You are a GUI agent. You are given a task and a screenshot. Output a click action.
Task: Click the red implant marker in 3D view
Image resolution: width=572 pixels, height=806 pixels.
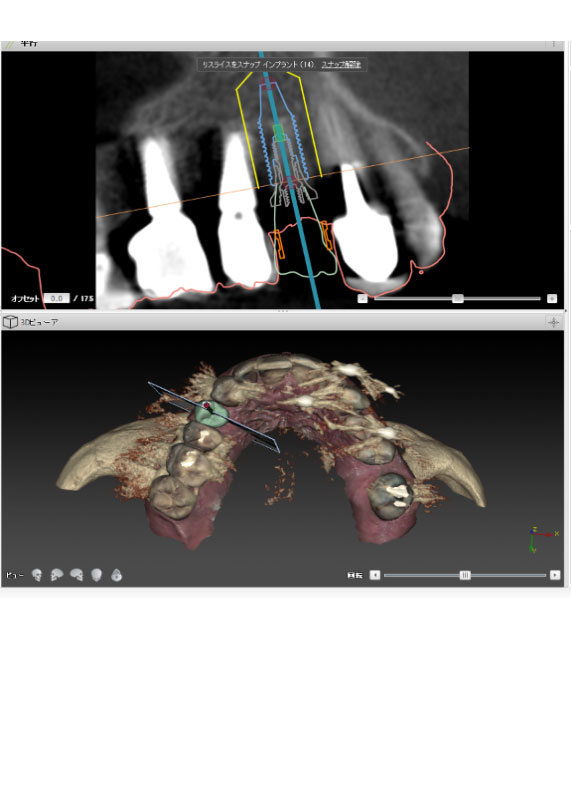click(207, 406)
